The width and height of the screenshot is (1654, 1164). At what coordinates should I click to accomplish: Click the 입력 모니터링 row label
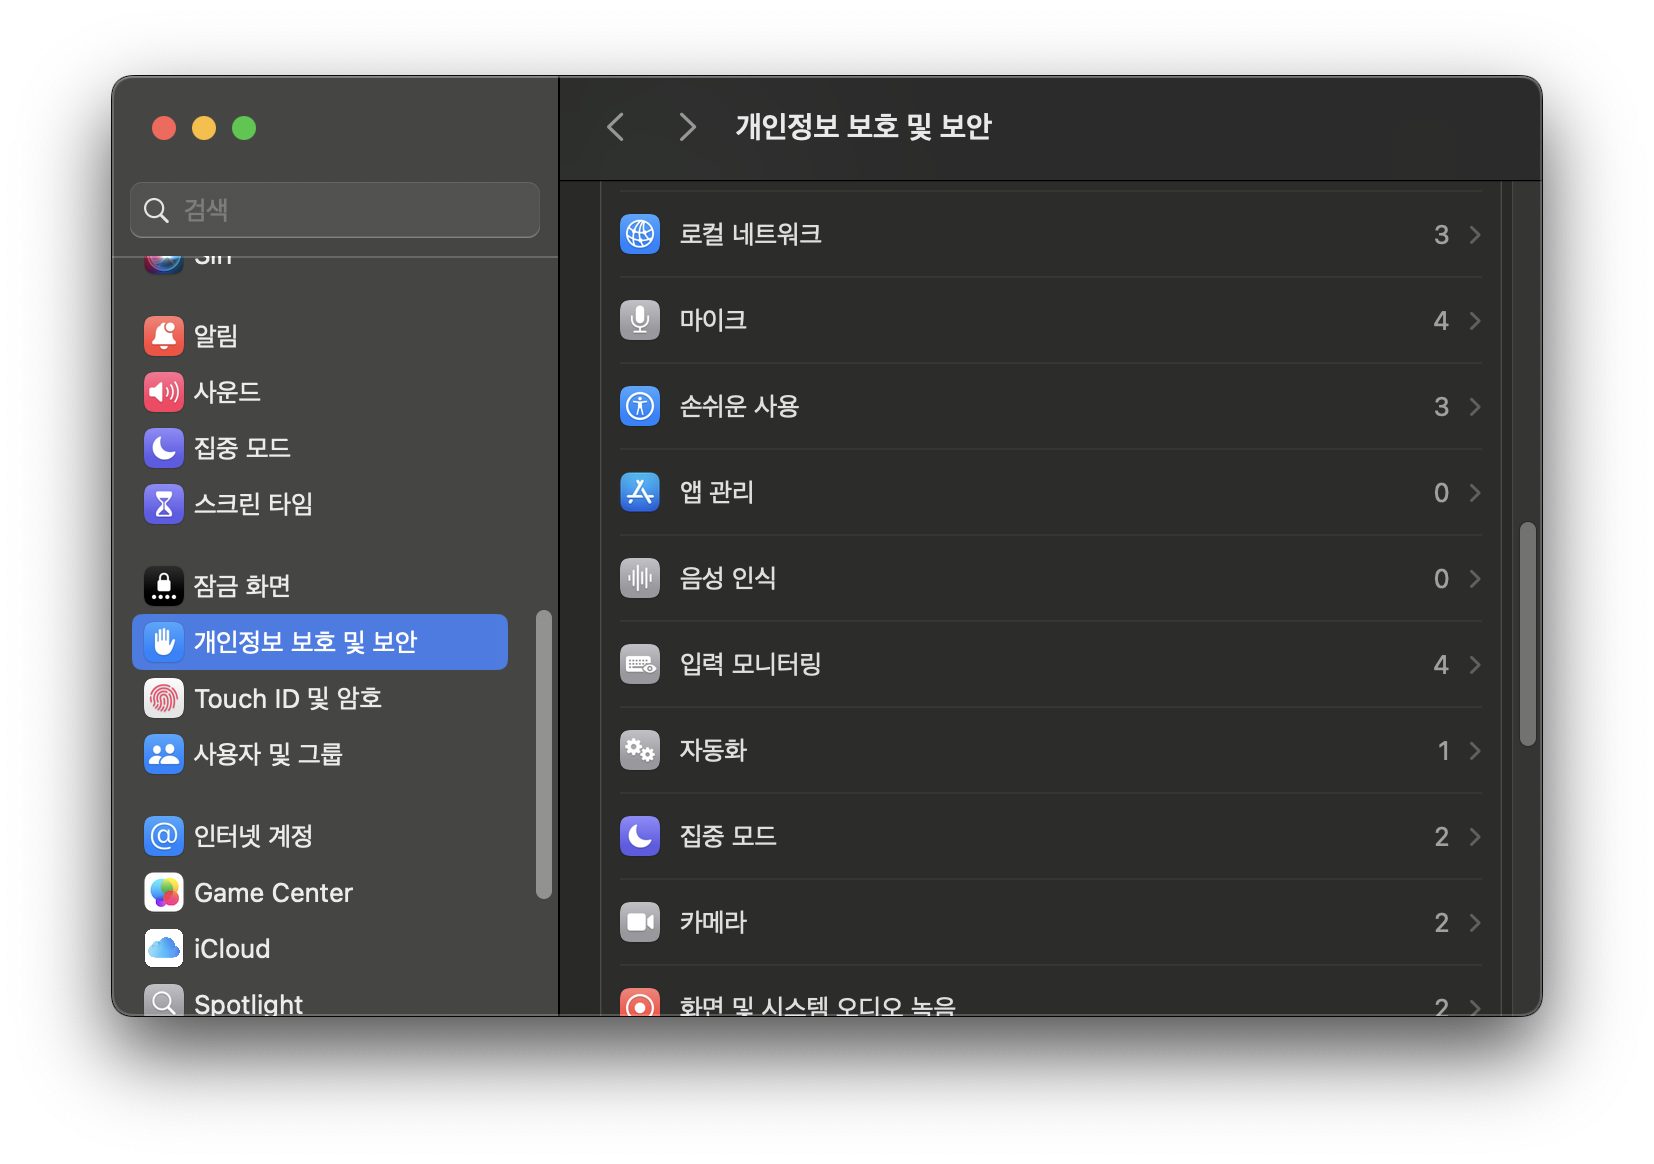pyautogui.click(x=750, y=664)
